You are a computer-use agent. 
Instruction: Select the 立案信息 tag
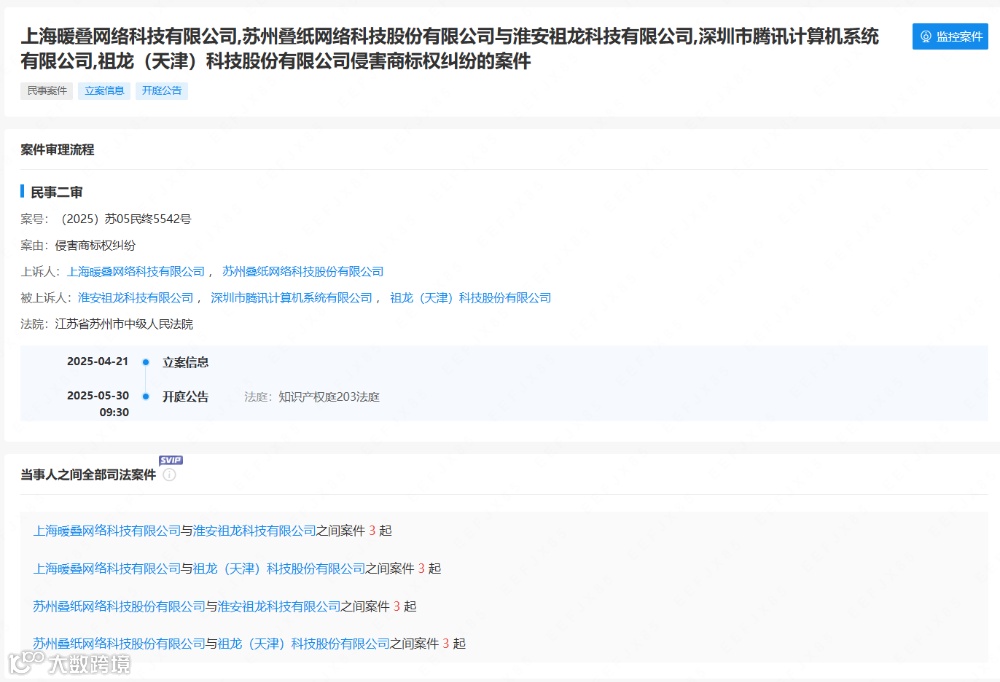104,91
